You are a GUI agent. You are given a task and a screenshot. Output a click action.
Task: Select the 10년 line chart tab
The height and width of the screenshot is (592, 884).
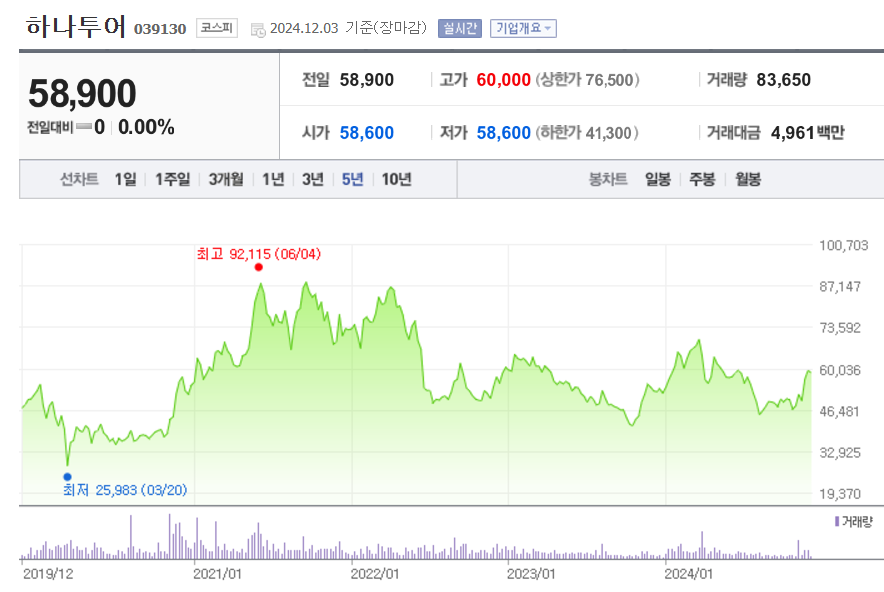(x=396, y=179)
